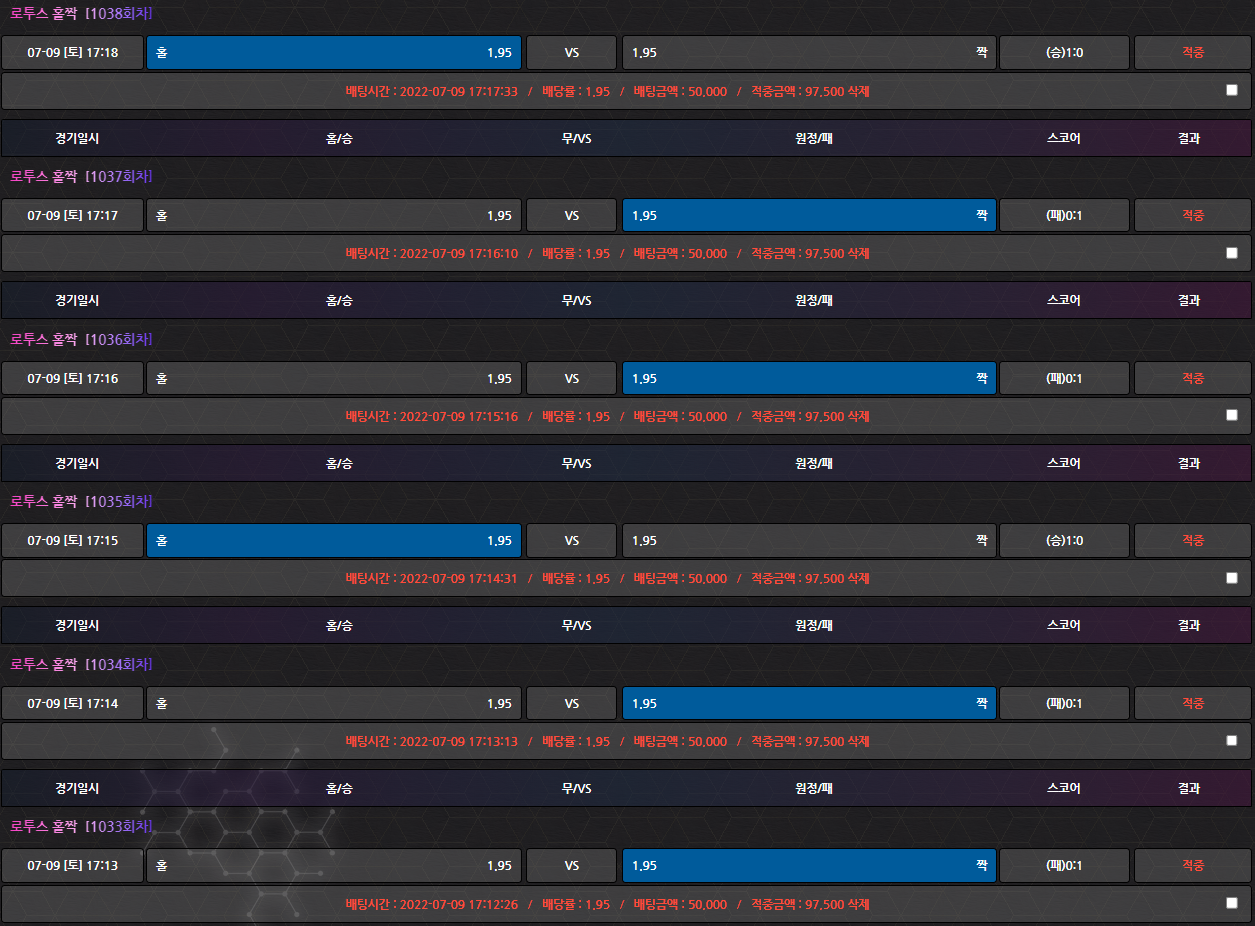Tick the checkbox for round 1038 bet
This screenshot has width=1255, height=926.
(1231, 90)
